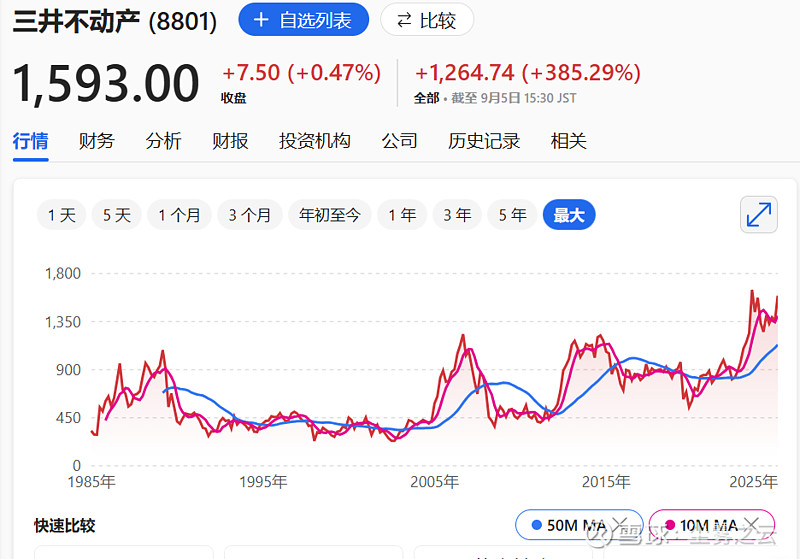Open the 历史记录 tab
800x559 pixels.
484,141
